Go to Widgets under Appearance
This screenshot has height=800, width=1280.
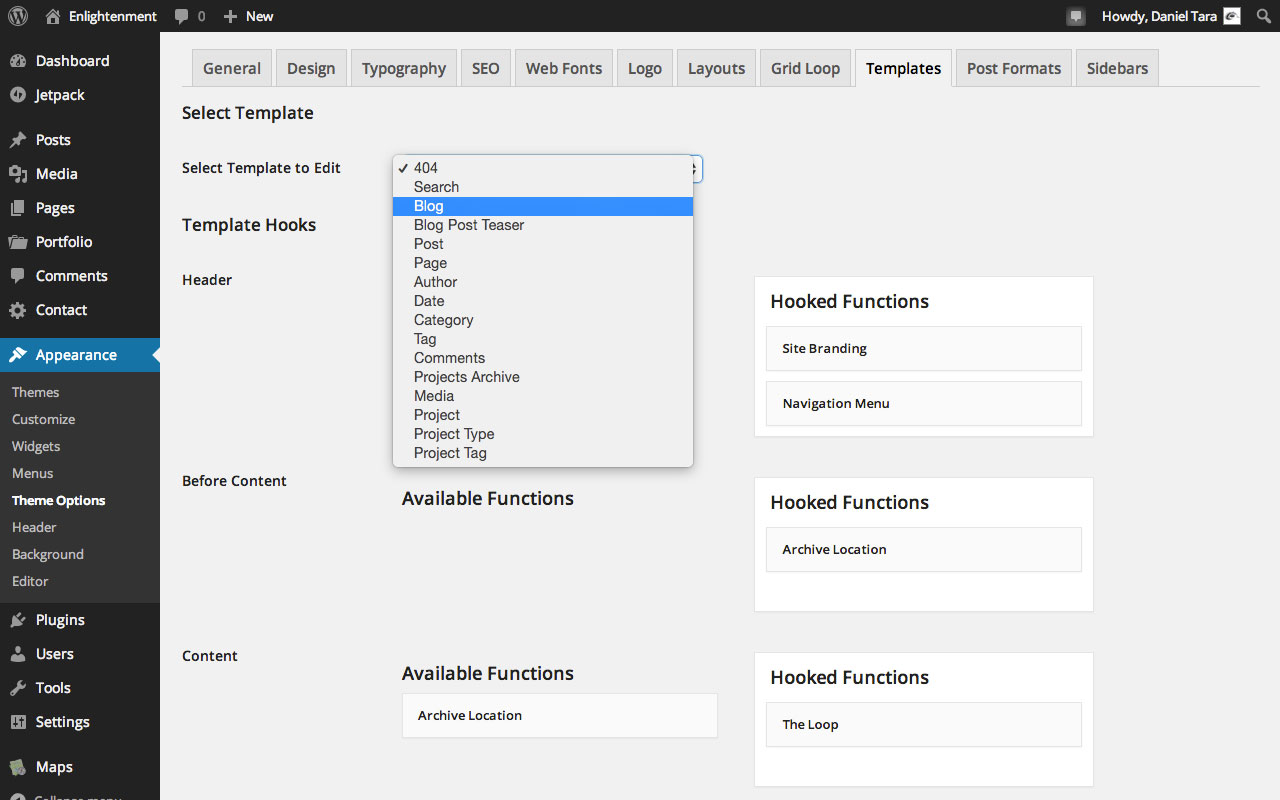click(x=36, y=446)
